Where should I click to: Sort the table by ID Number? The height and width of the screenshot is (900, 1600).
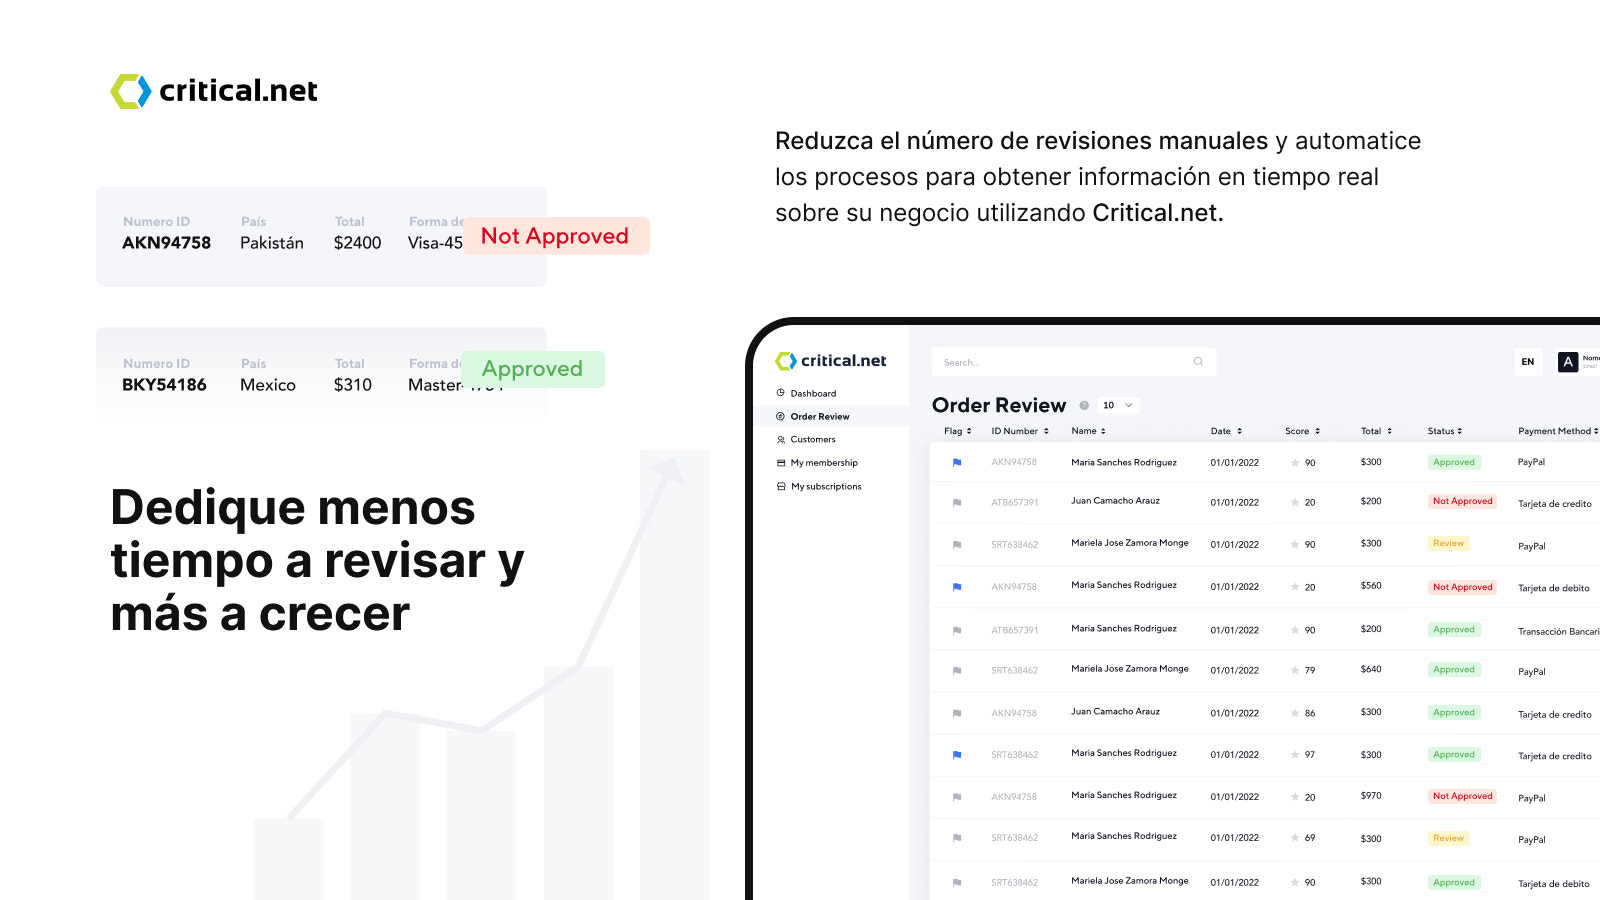click(x=1020, y=431)
